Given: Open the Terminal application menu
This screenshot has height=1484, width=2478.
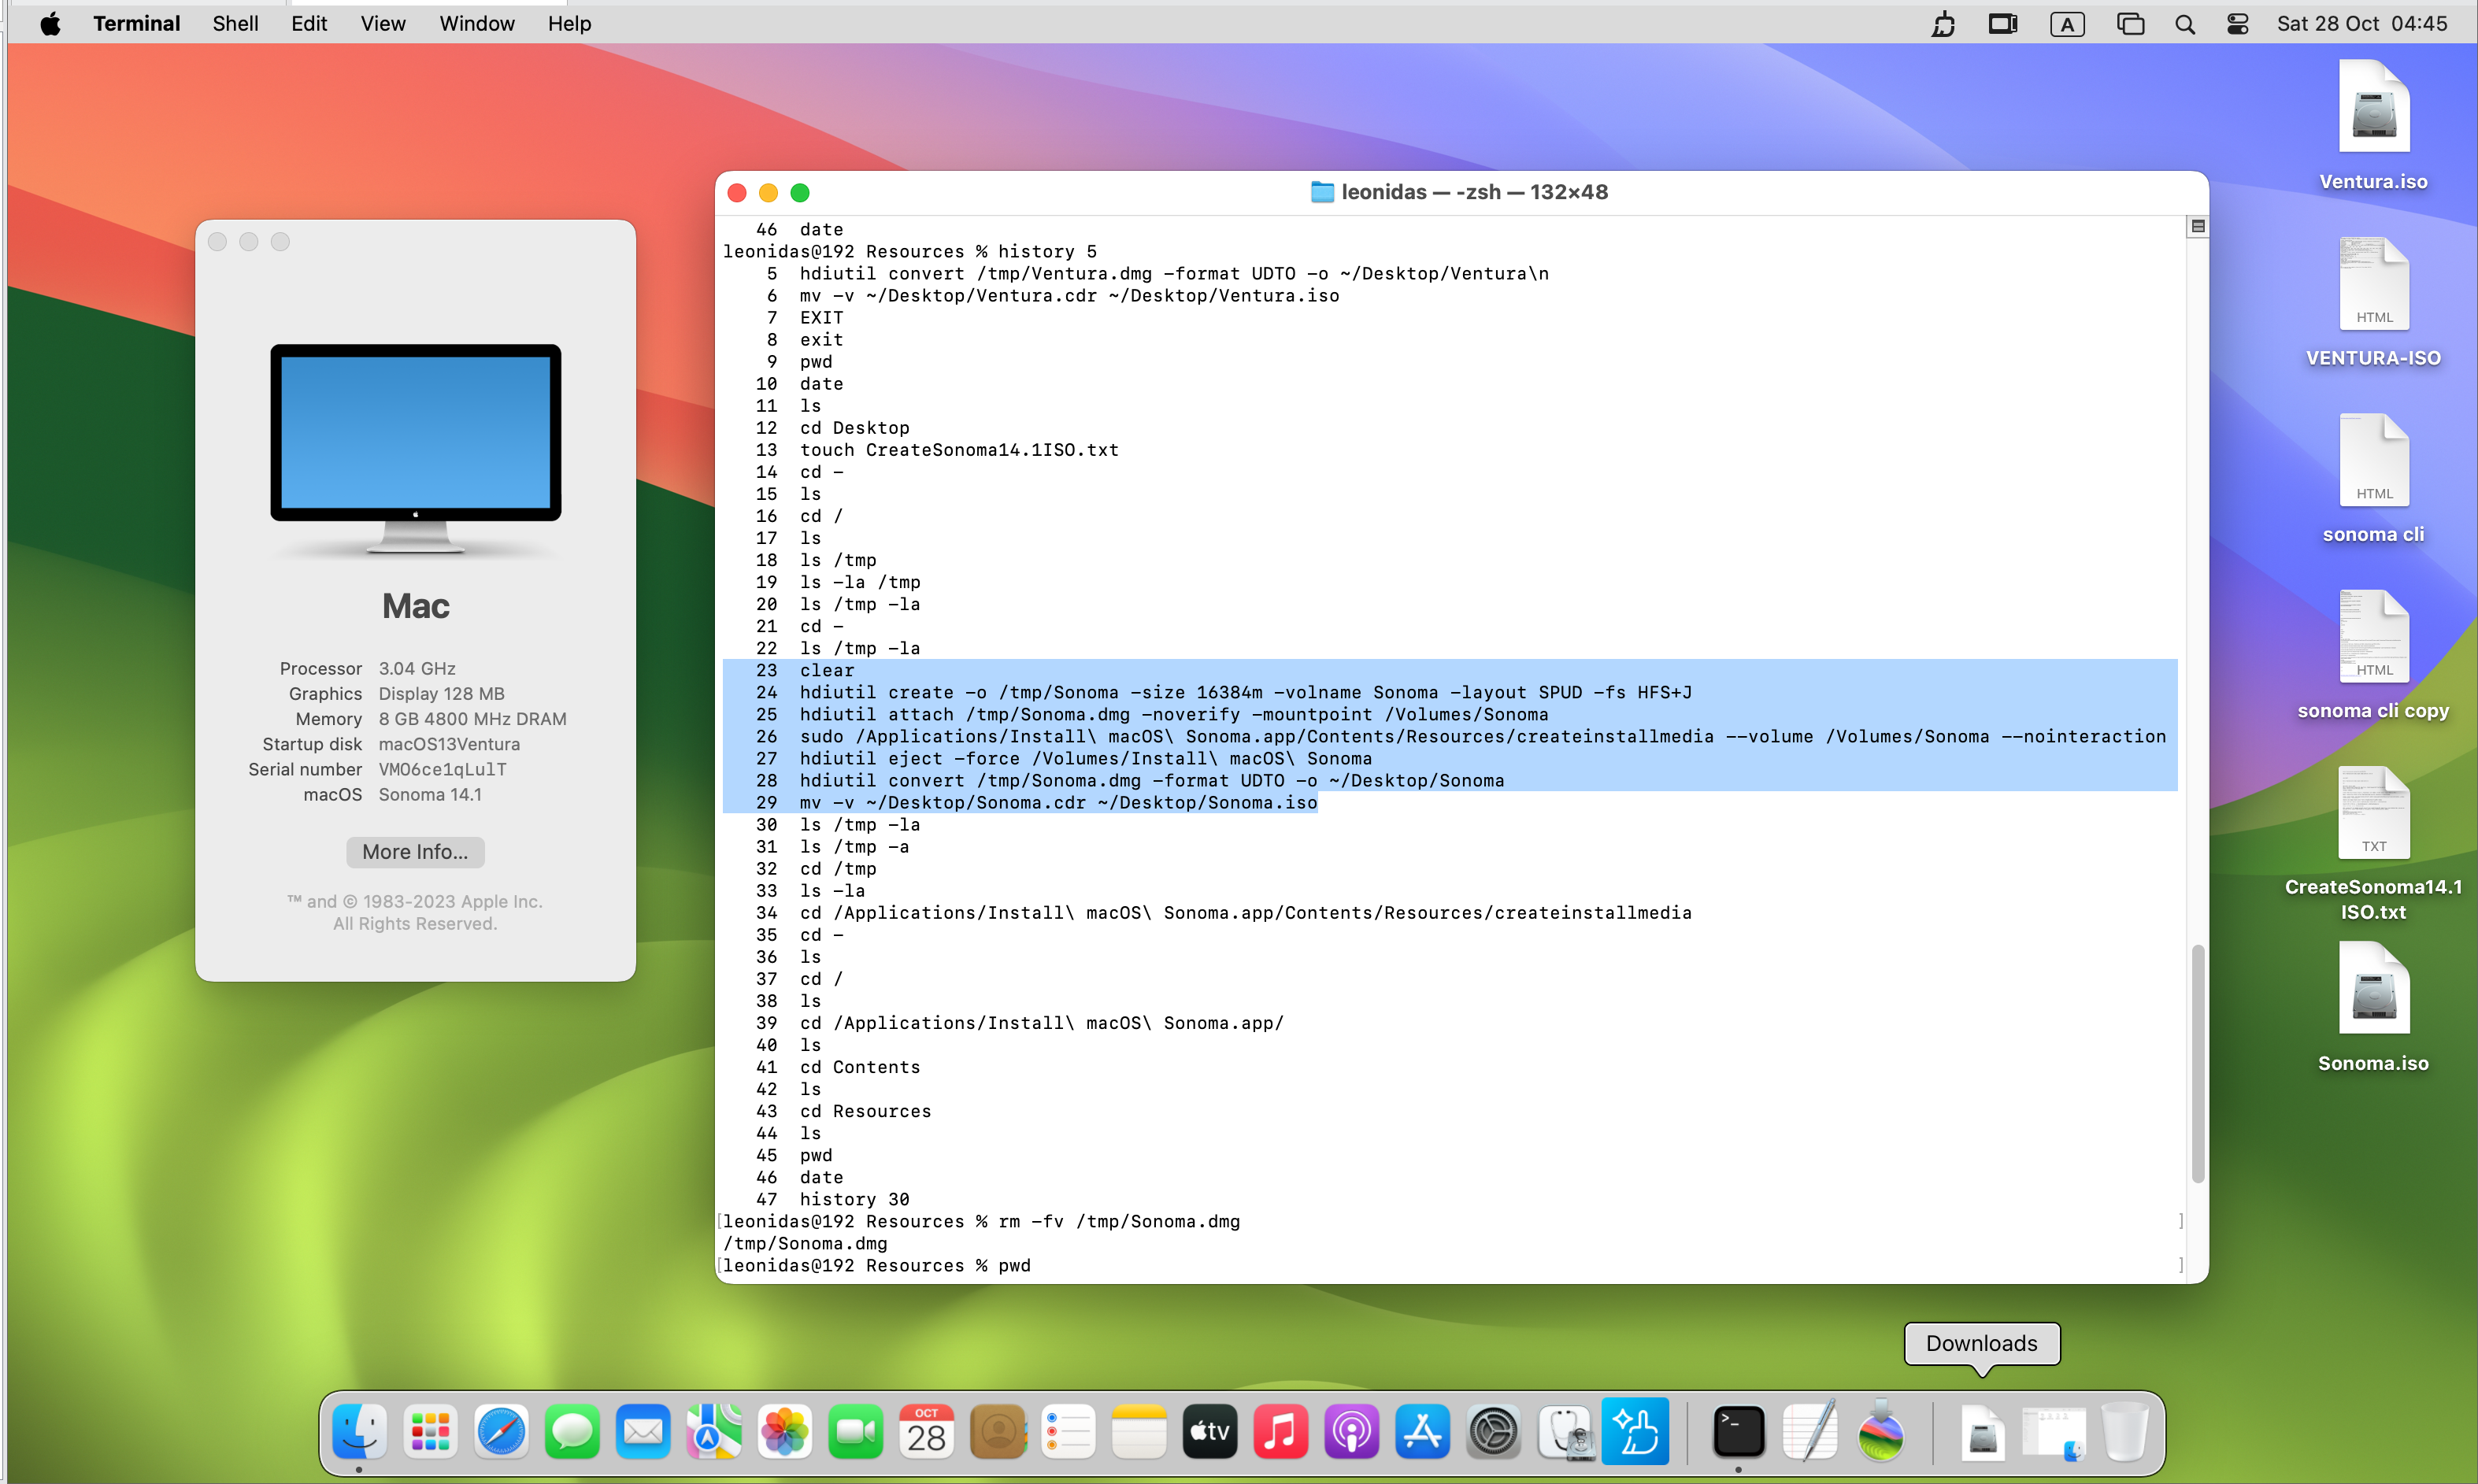Looking at the screenshot, I should 136,23.
